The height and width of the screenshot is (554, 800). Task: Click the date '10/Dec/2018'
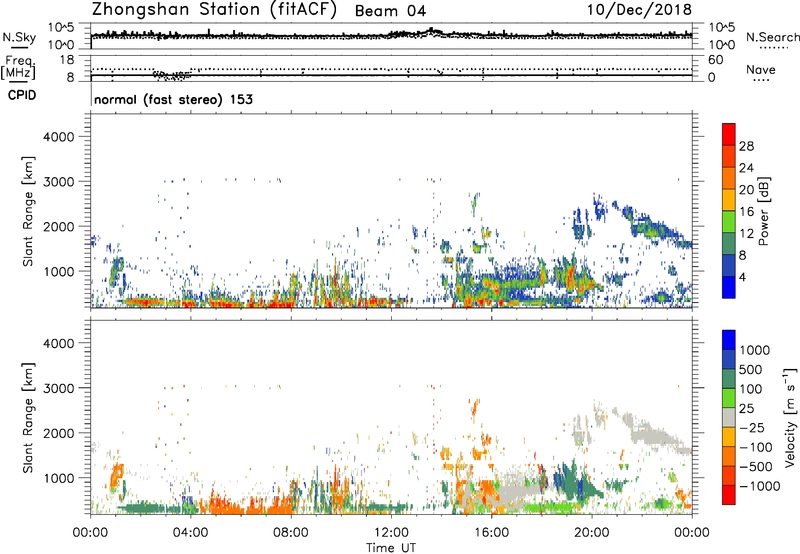click(x=639, y=10)
